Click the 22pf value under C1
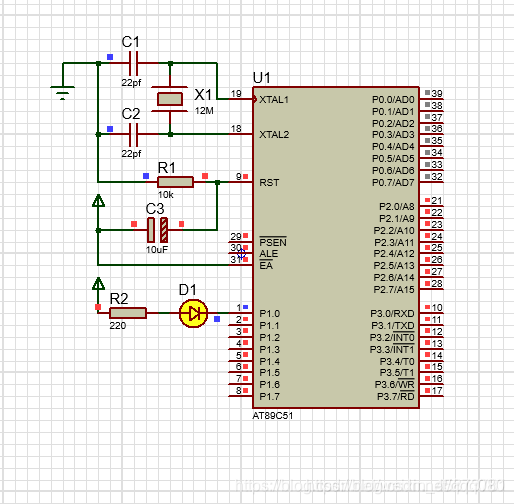The height and width of the screenshot is (504, 514). (131, 83)
